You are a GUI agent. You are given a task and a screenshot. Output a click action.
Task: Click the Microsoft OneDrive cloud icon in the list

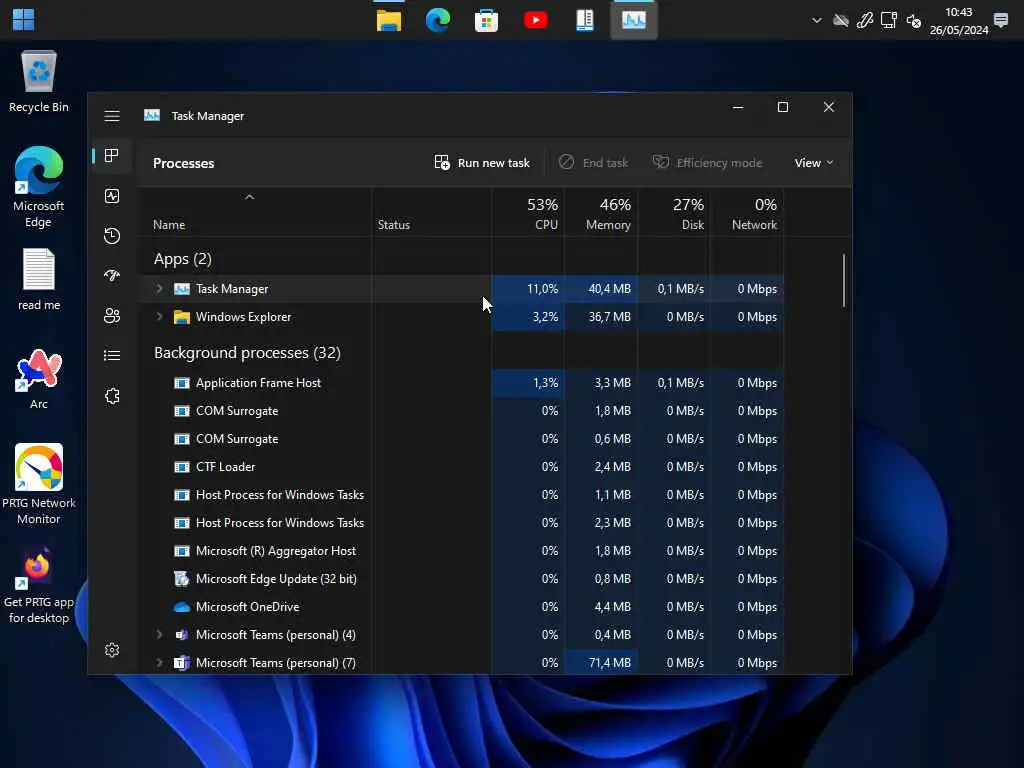[182, 607]
